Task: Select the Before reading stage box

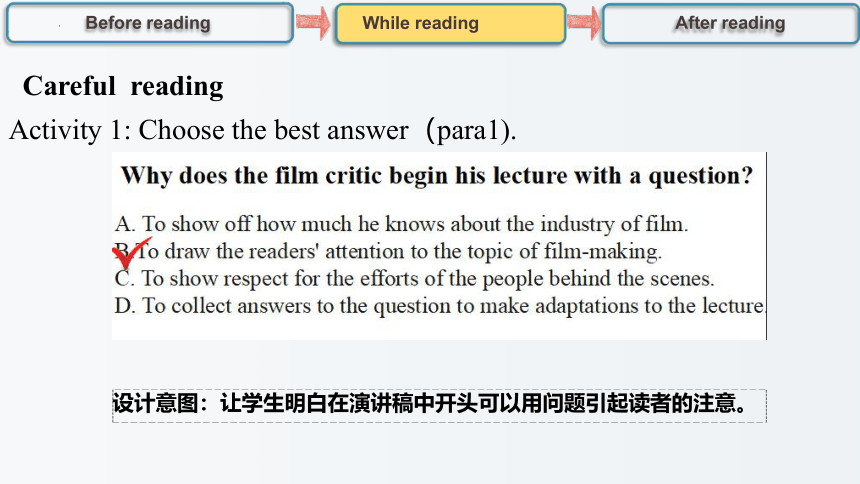Action: [150, 24]
